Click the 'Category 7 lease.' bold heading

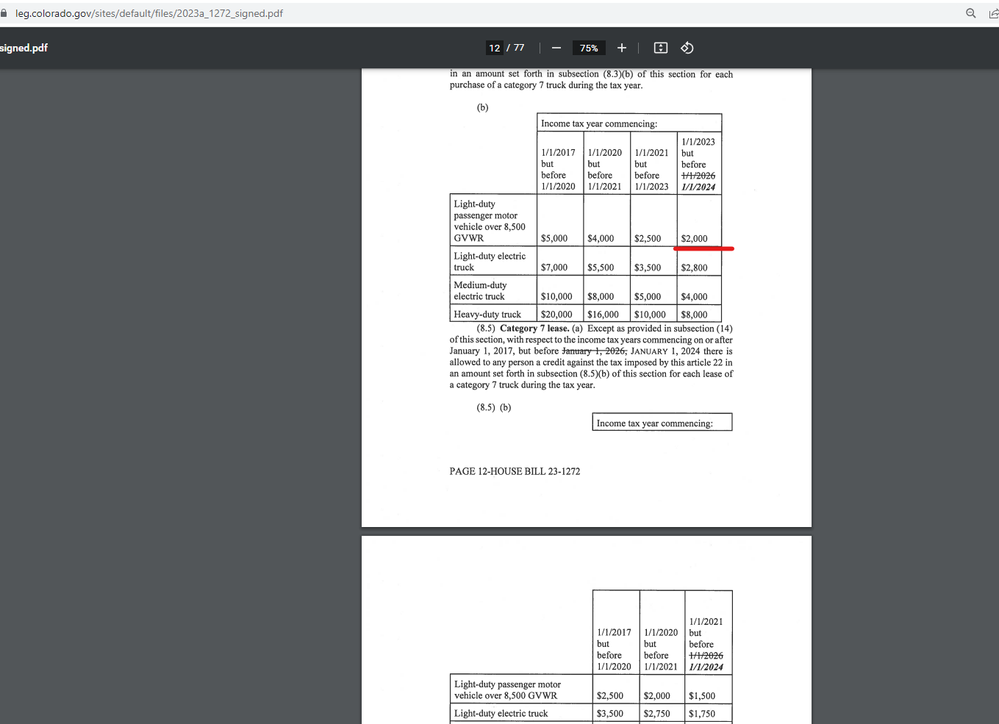pyautogui.click(x=535, y=328)
